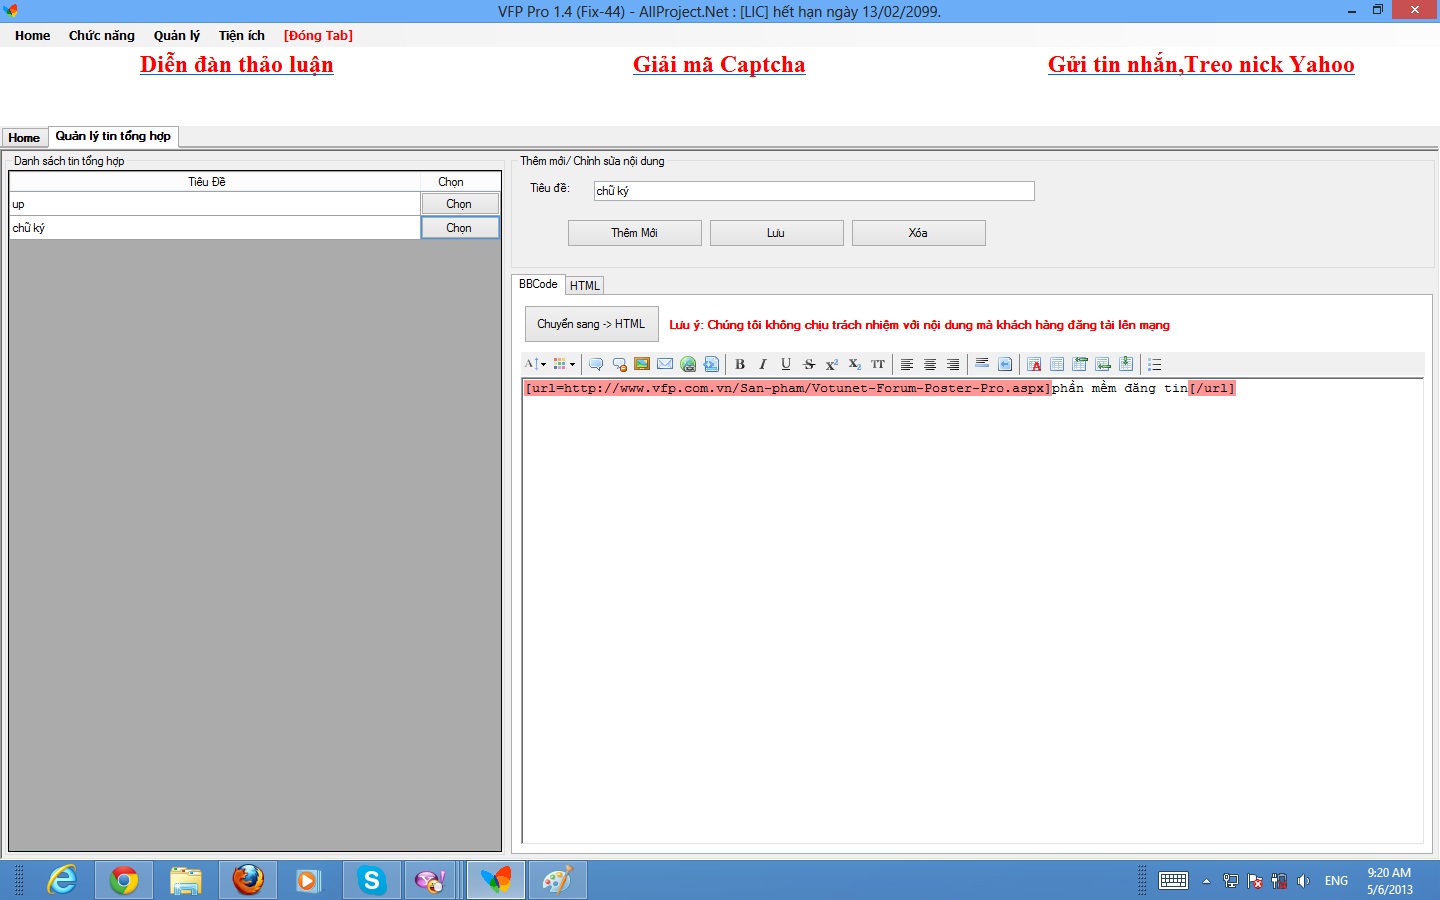Click the volume speaker tray icon

click(1303, 881)
